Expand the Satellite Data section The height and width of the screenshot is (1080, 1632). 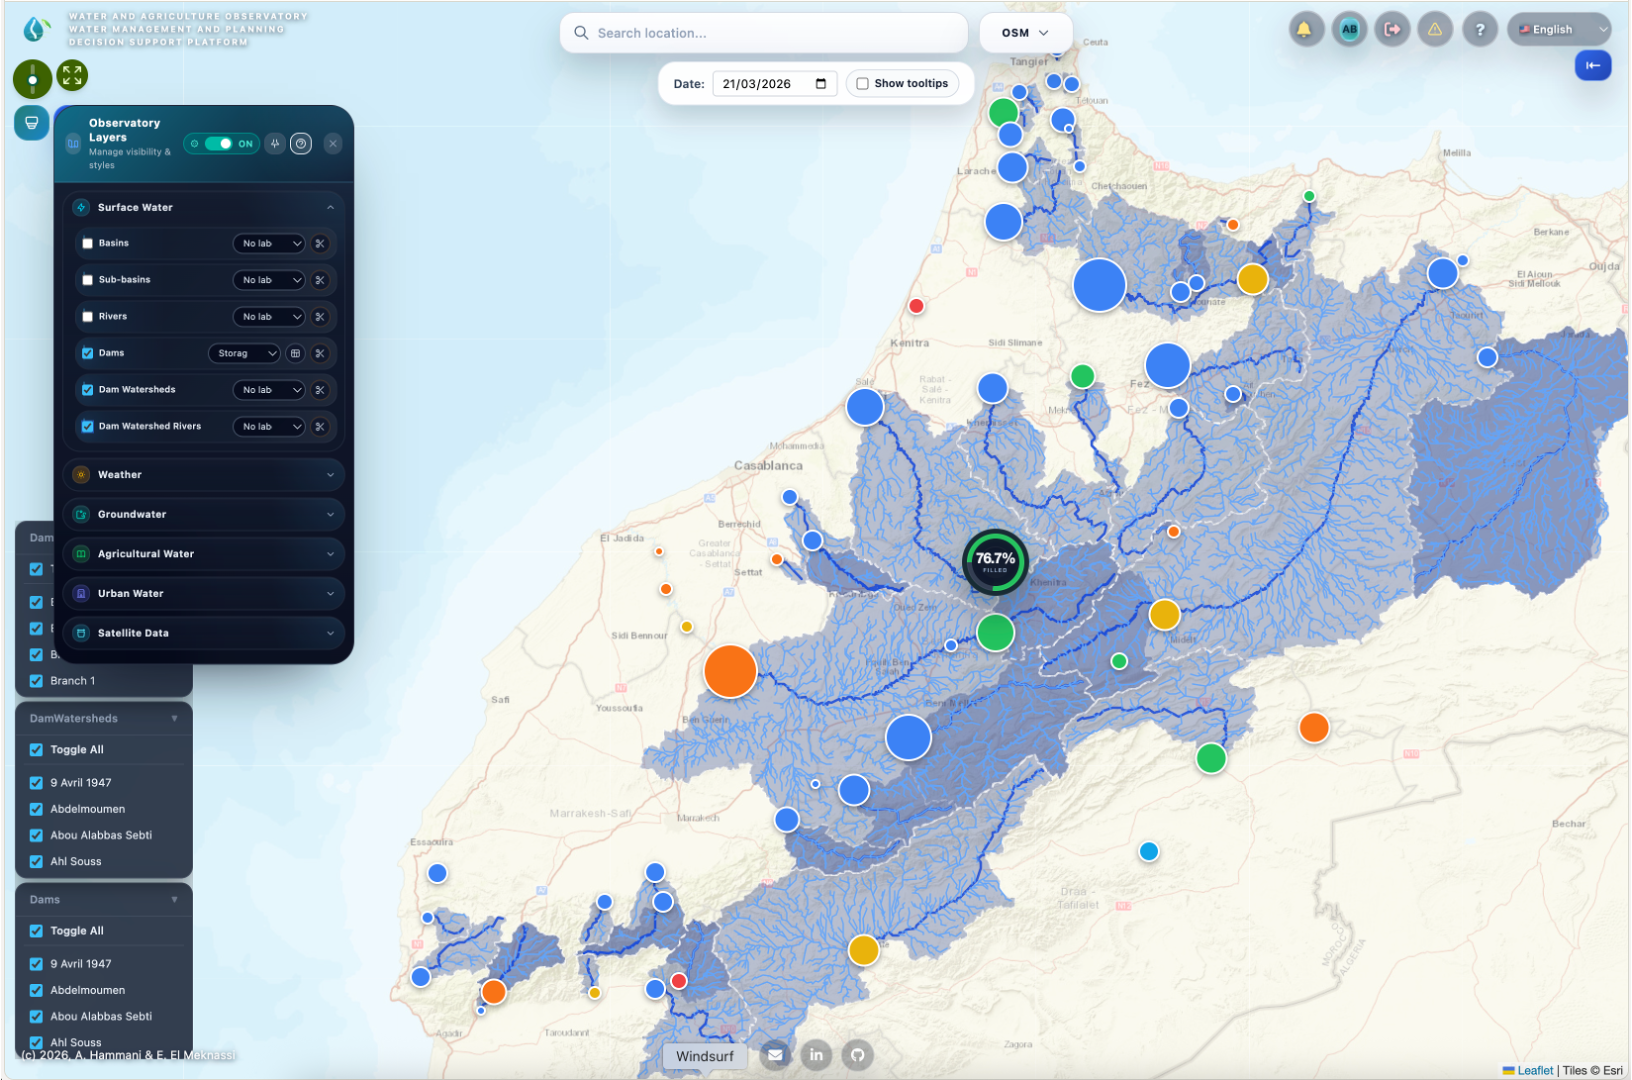pyautogui.click(x=203, y=633)
